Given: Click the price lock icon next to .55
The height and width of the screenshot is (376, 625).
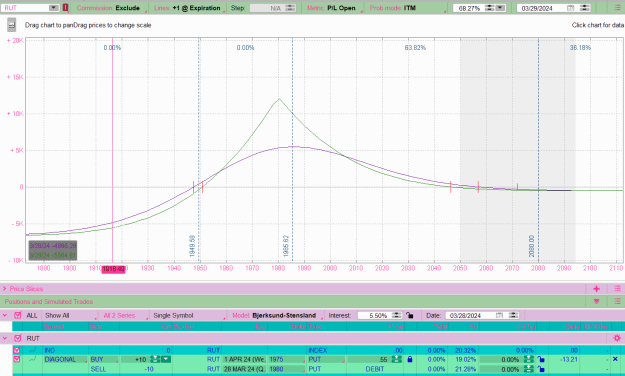Looking at the screenshot, I should tap(409, 359).
